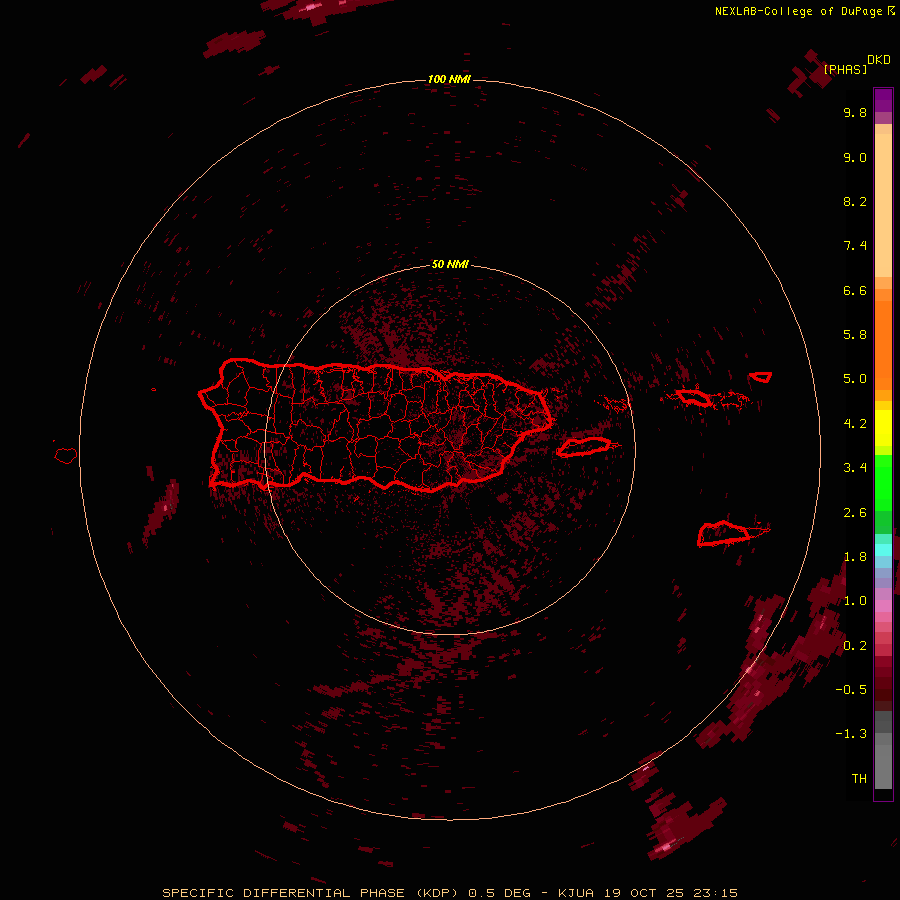The height and width of the screenshot is (900, 900).
Task: Click the DKD unit label above color bar
Action: click(879, 59)
